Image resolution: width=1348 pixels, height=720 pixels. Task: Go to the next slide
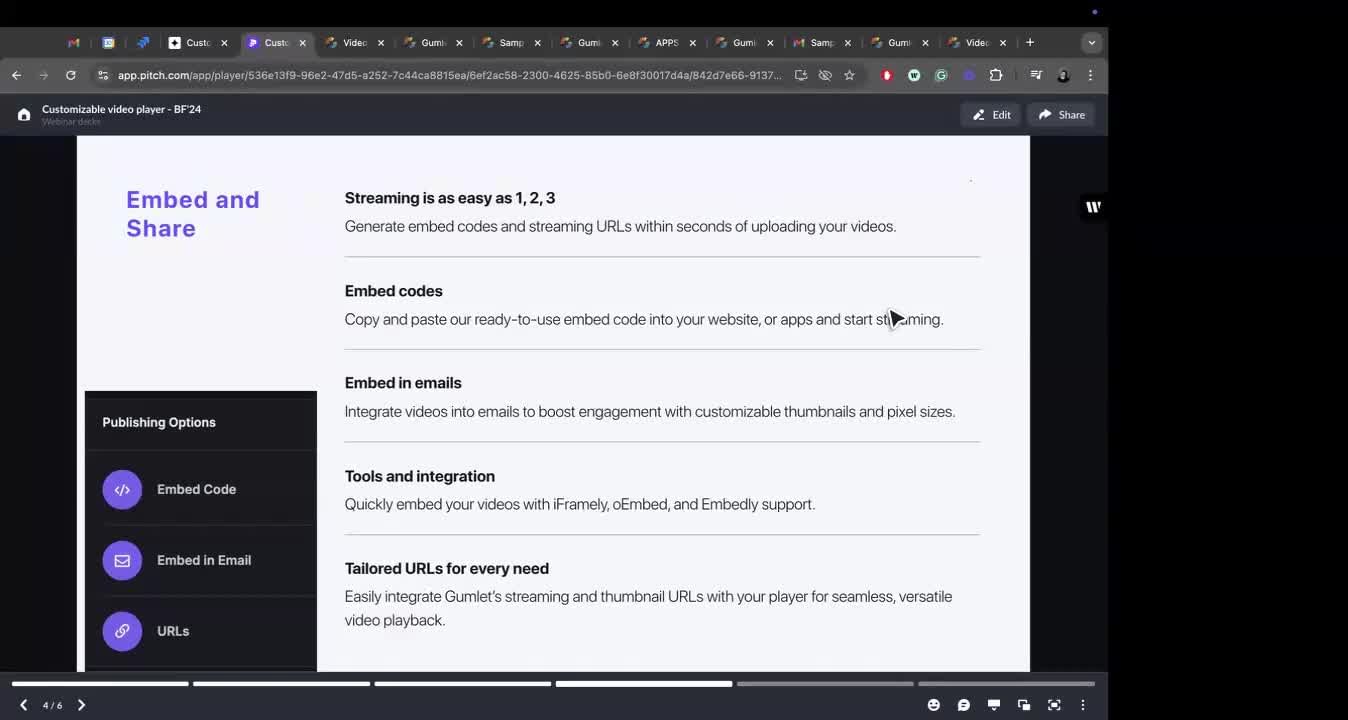81,705
